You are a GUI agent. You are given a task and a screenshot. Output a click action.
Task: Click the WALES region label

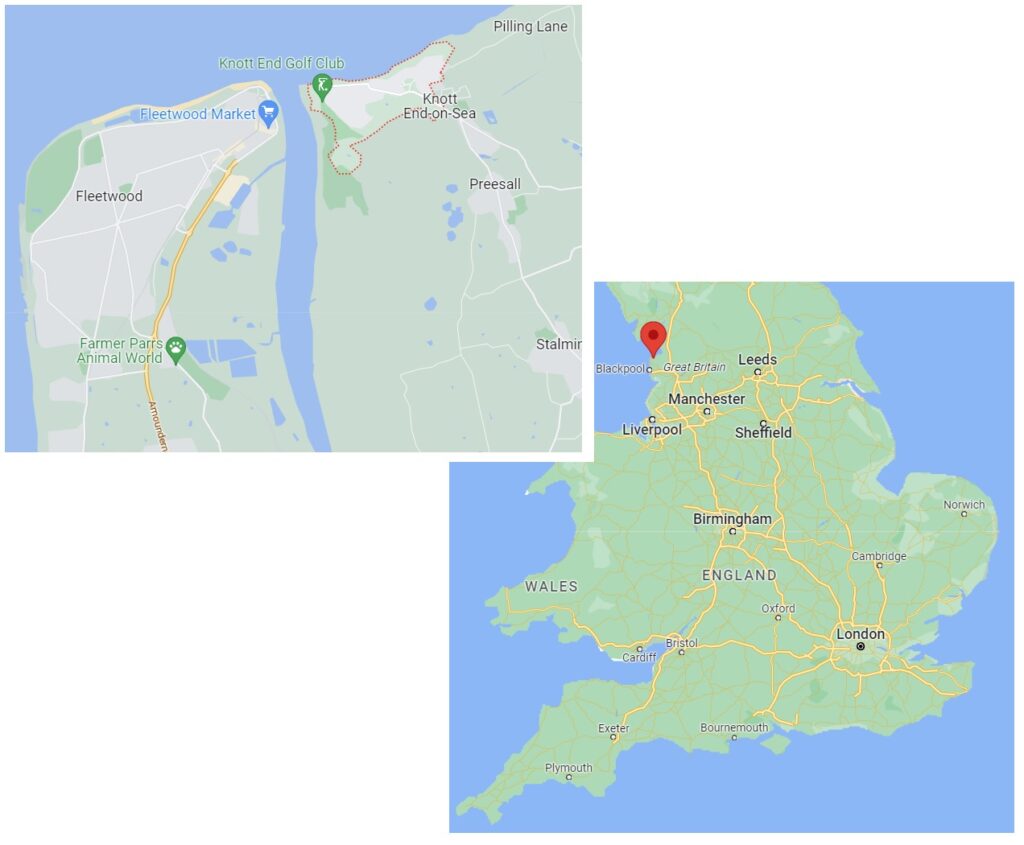coord(552,586)
